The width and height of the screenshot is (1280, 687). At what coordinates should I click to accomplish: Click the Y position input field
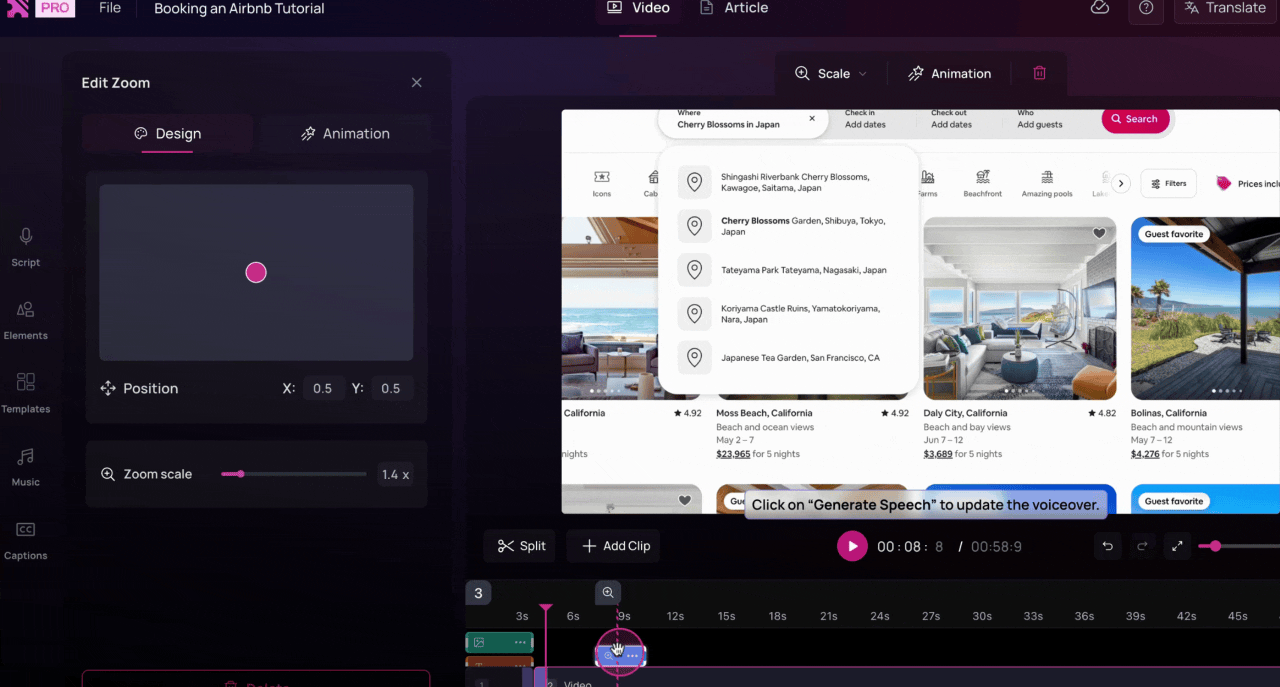(391, 388)
